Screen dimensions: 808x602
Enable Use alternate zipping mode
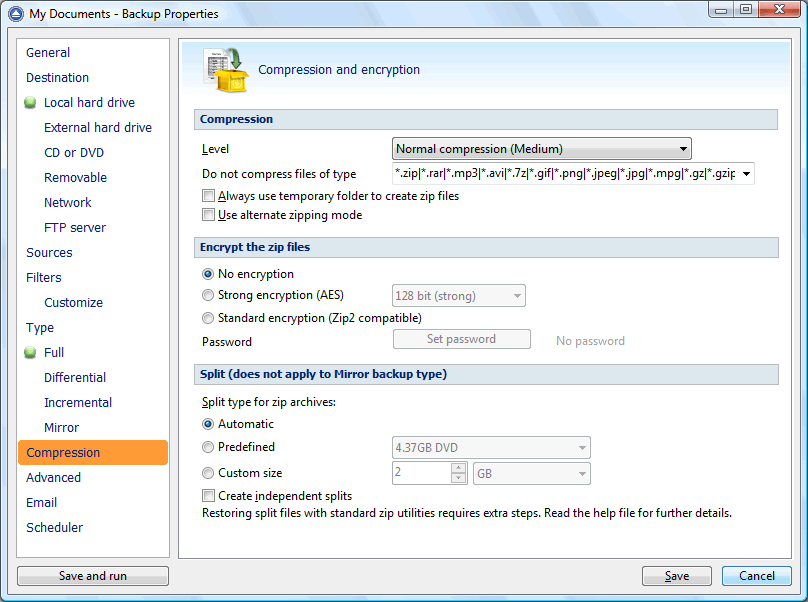tap(208, 215)
